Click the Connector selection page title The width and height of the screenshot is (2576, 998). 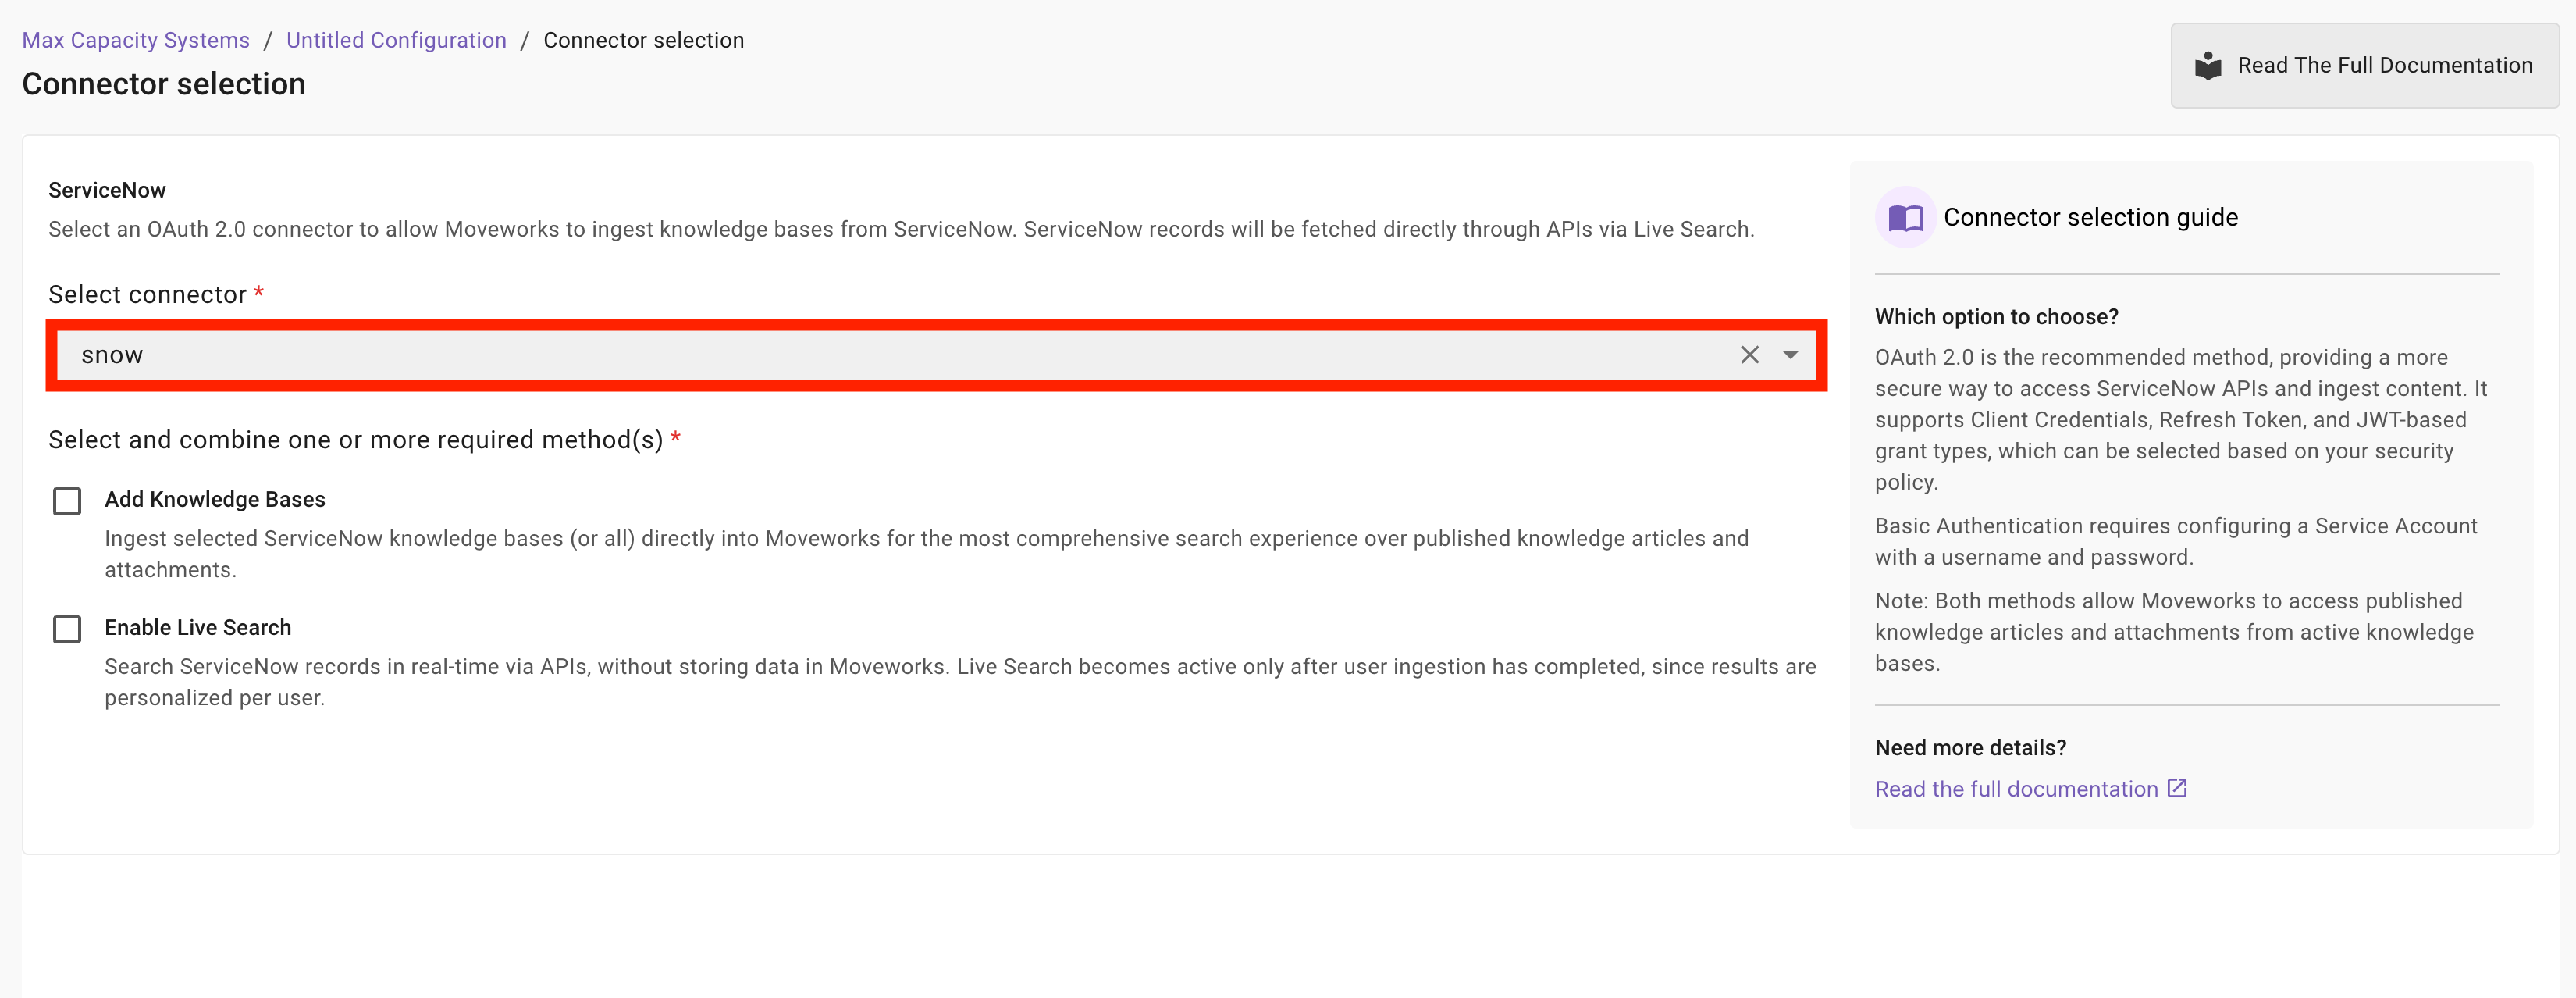164,84
